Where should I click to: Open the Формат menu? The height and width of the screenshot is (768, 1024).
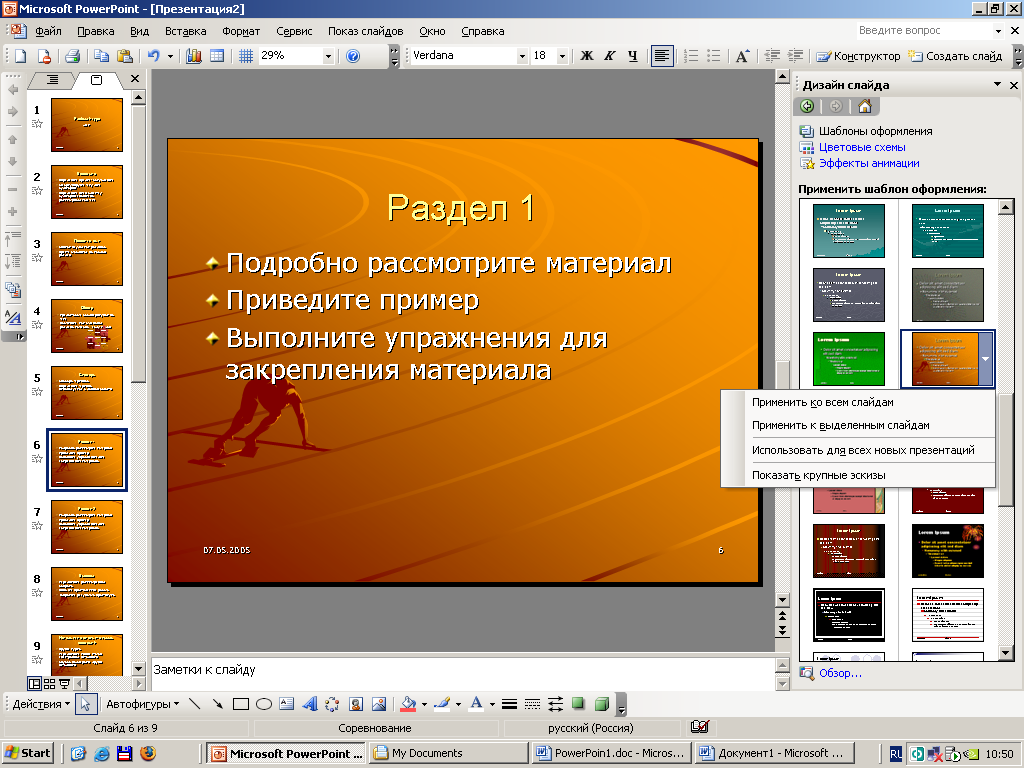click(x=241, y=31)
